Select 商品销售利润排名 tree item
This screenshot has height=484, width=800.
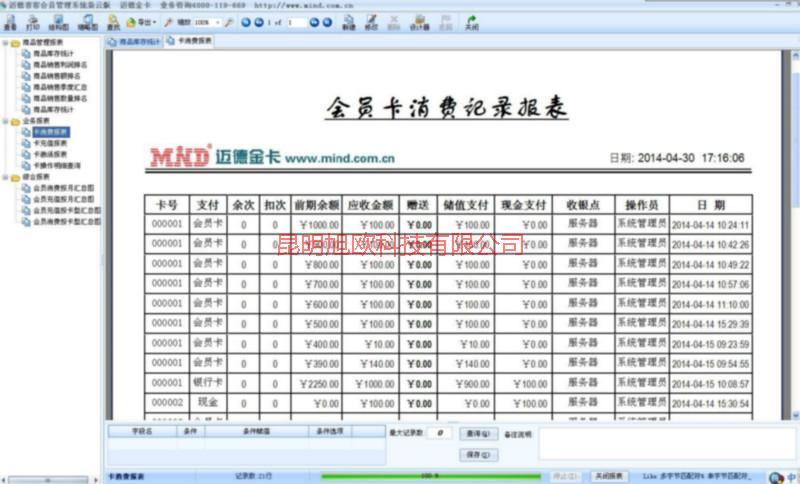point(60,65)
